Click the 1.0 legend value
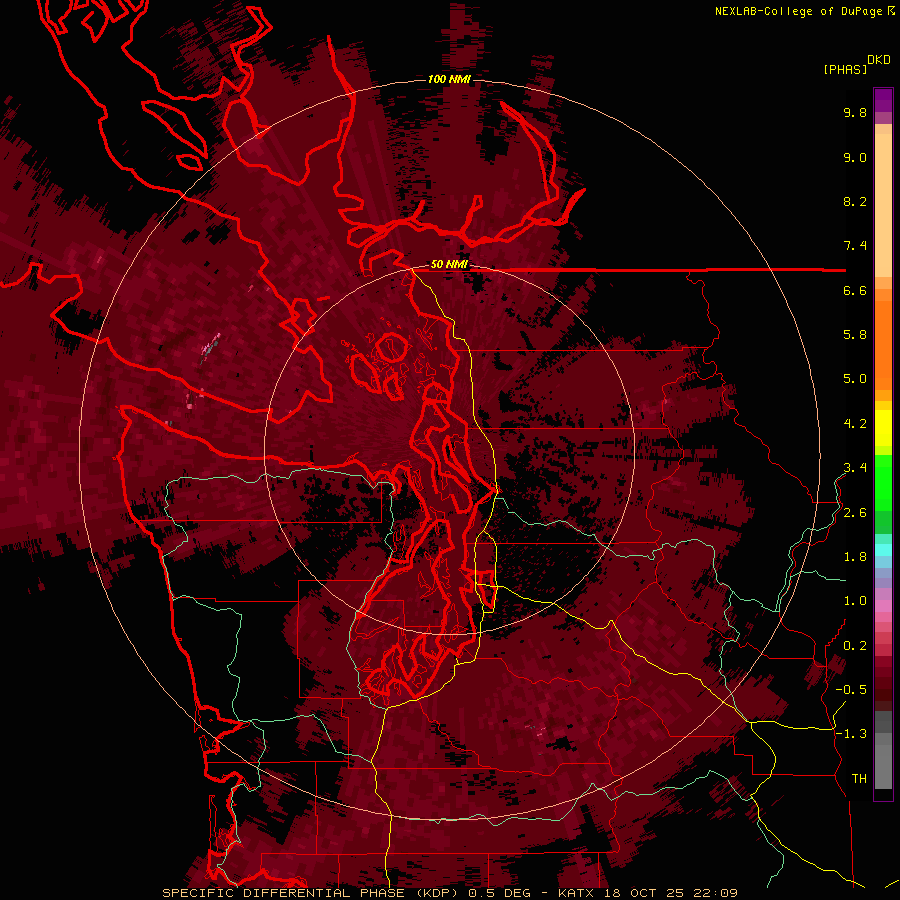 coord(855,601)
